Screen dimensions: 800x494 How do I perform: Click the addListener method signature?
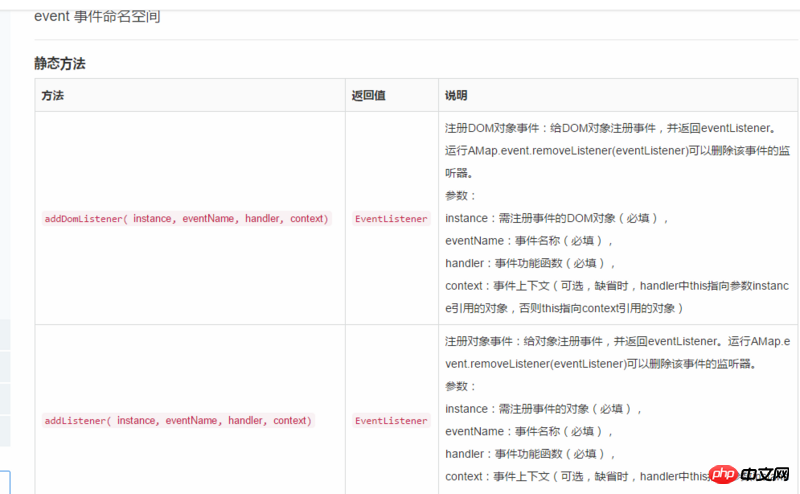[x=178, y=421]
